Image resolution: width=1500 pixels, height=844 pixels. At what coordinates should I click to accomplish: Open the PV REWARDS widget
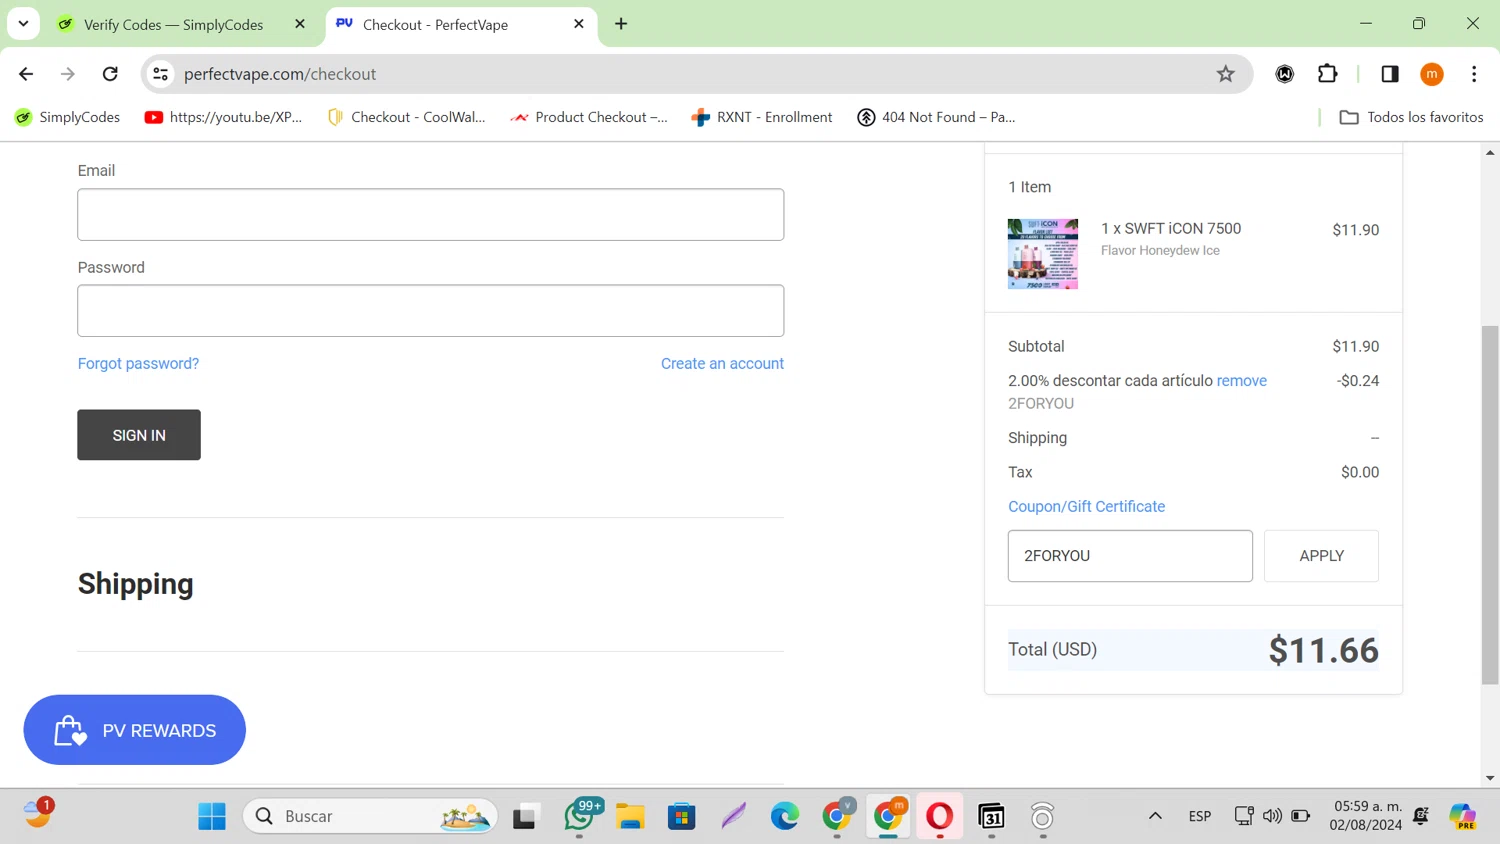(135, 730)
